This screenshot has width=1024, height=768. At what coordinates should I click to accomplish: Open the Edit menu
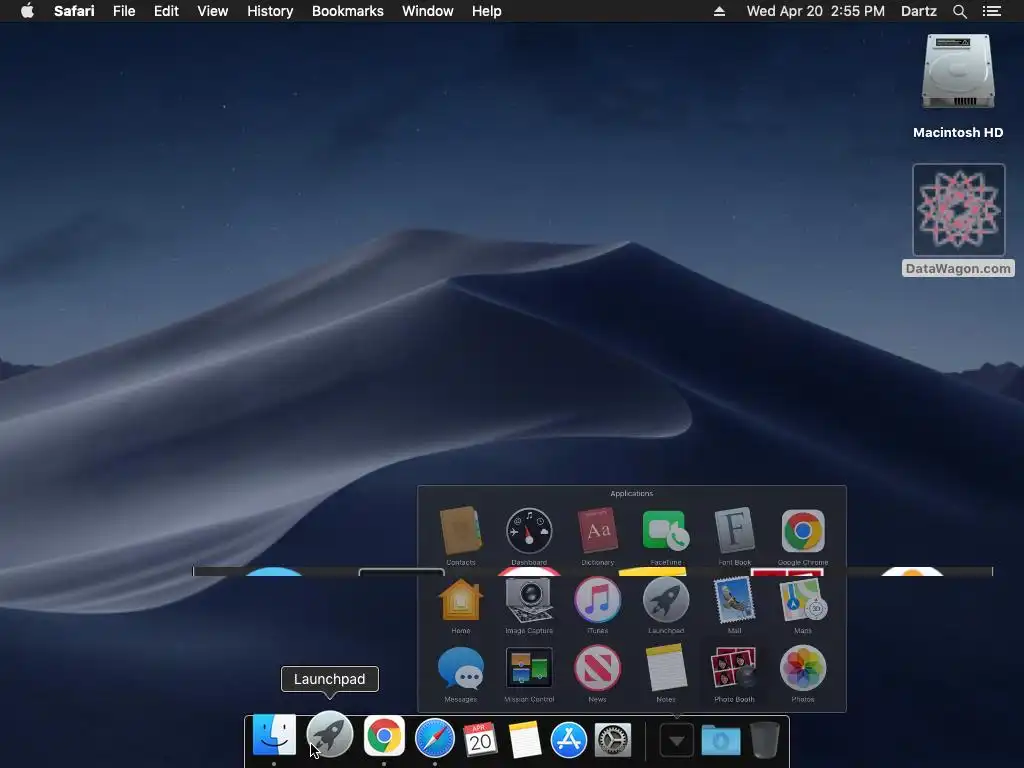tap(167, 11)
